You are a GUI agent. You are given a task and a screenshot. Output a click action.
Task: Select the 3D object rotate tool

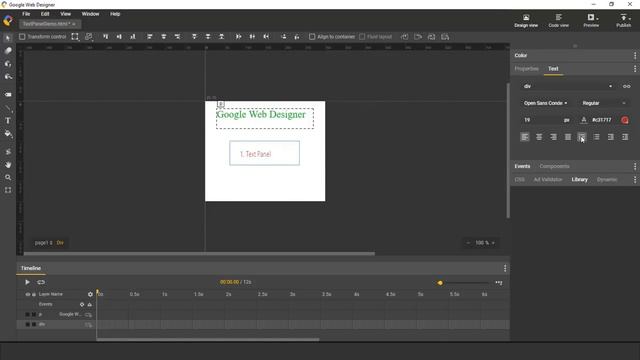point(8,64)
